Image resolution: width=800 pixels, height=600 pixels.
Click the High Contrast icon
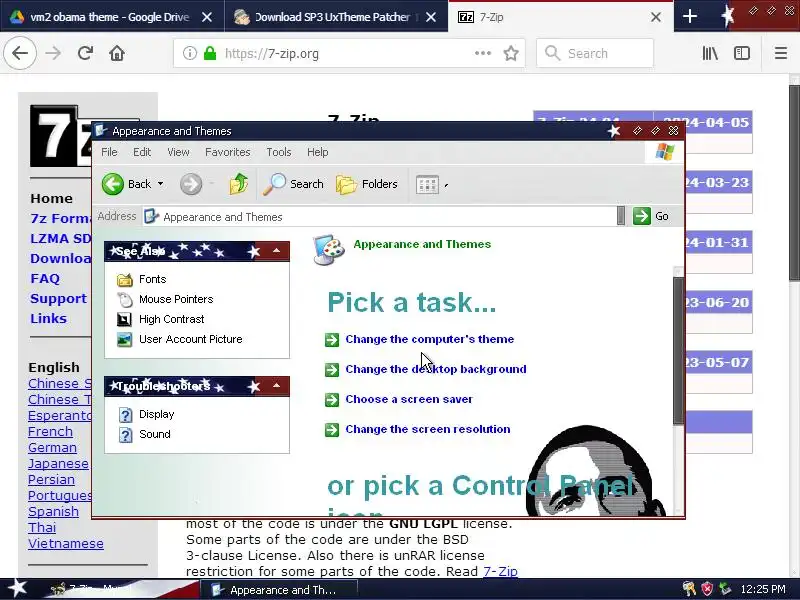[x=124, y=319]
